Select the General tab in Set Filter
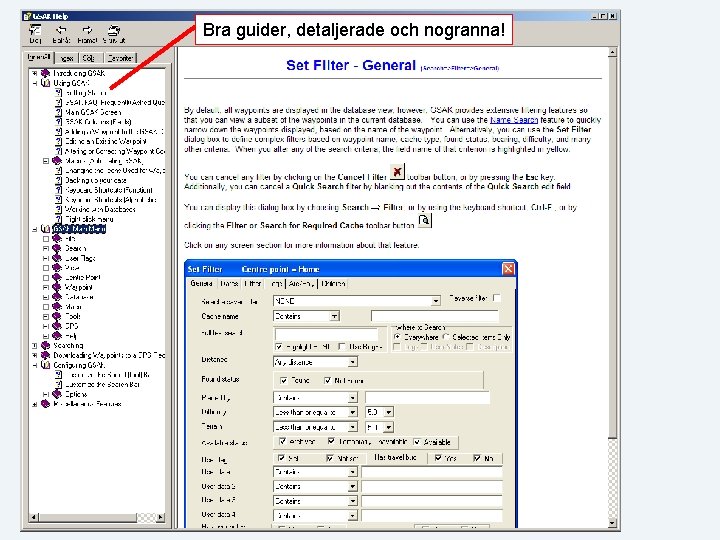Viewport: 720px width, 540px height. 201,283
